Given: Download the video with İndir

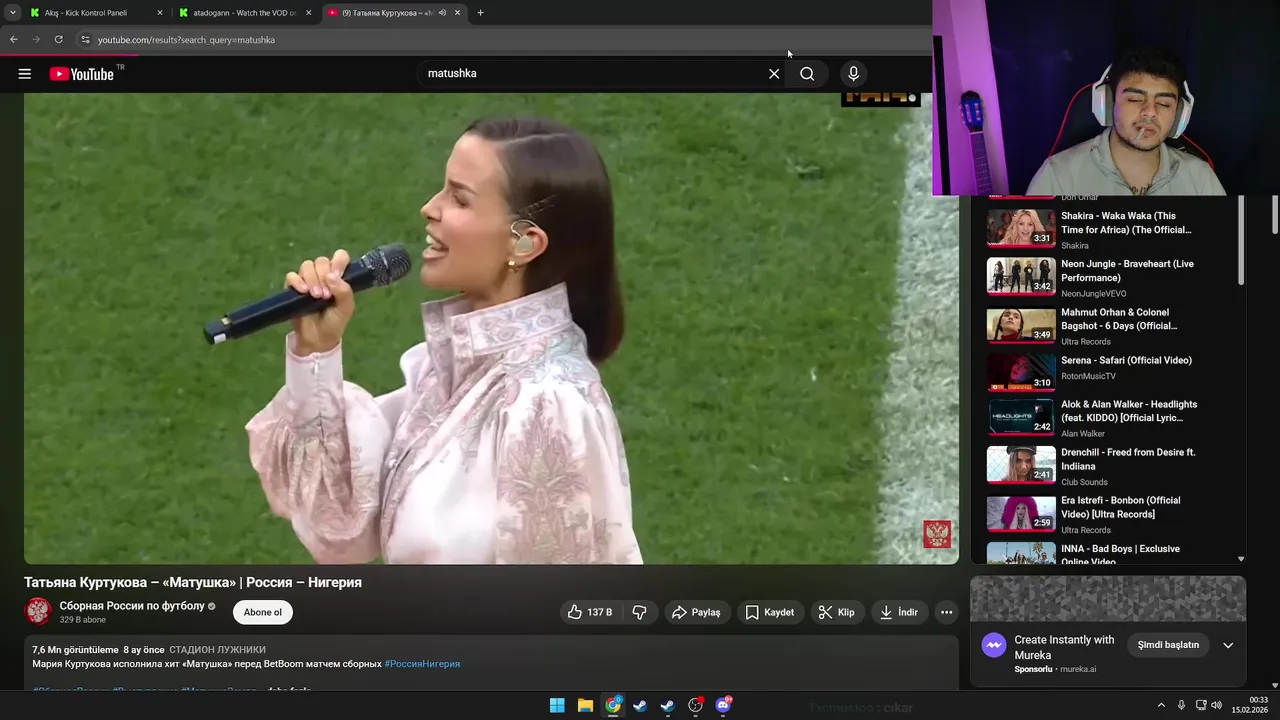Looking at the screenshot, I should pyautogui.click(x=898, y=612).
